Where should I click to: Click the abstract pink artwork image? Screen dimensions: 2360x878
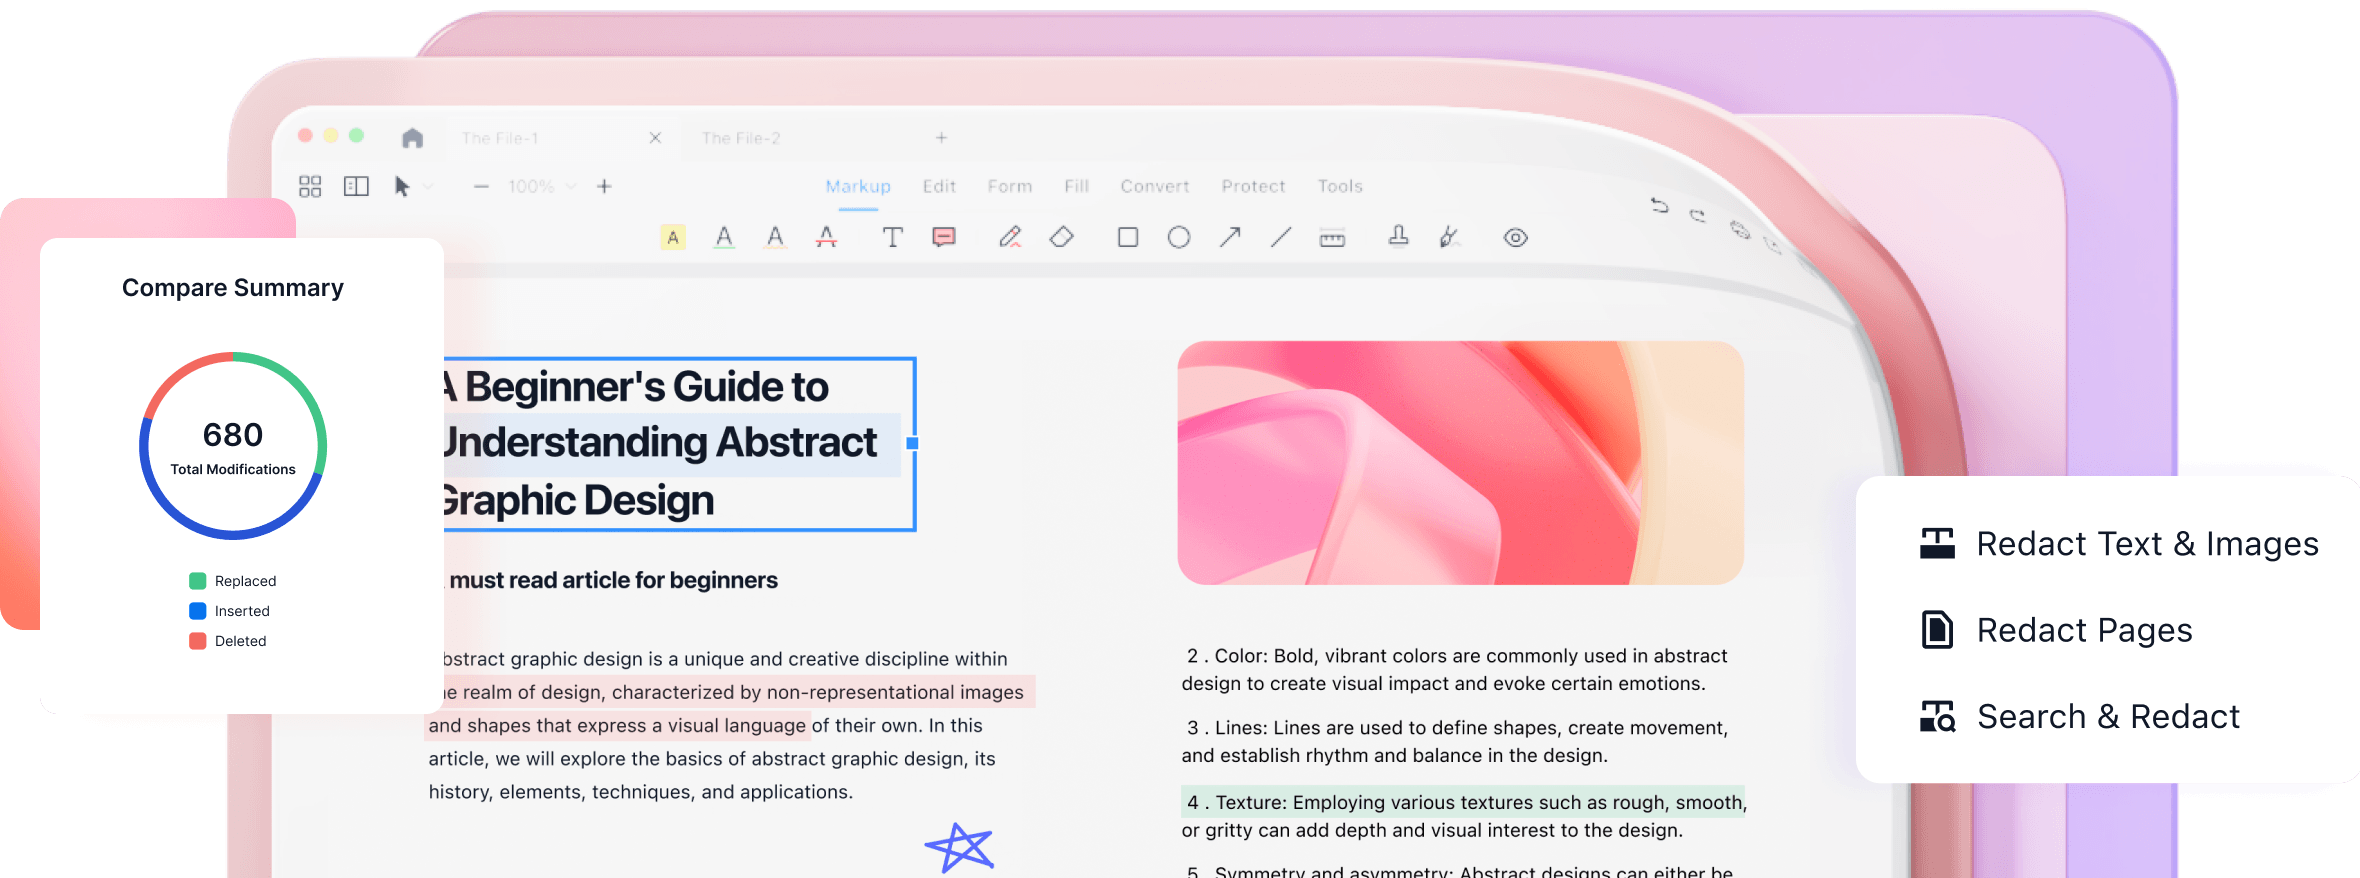point(1461,463)
